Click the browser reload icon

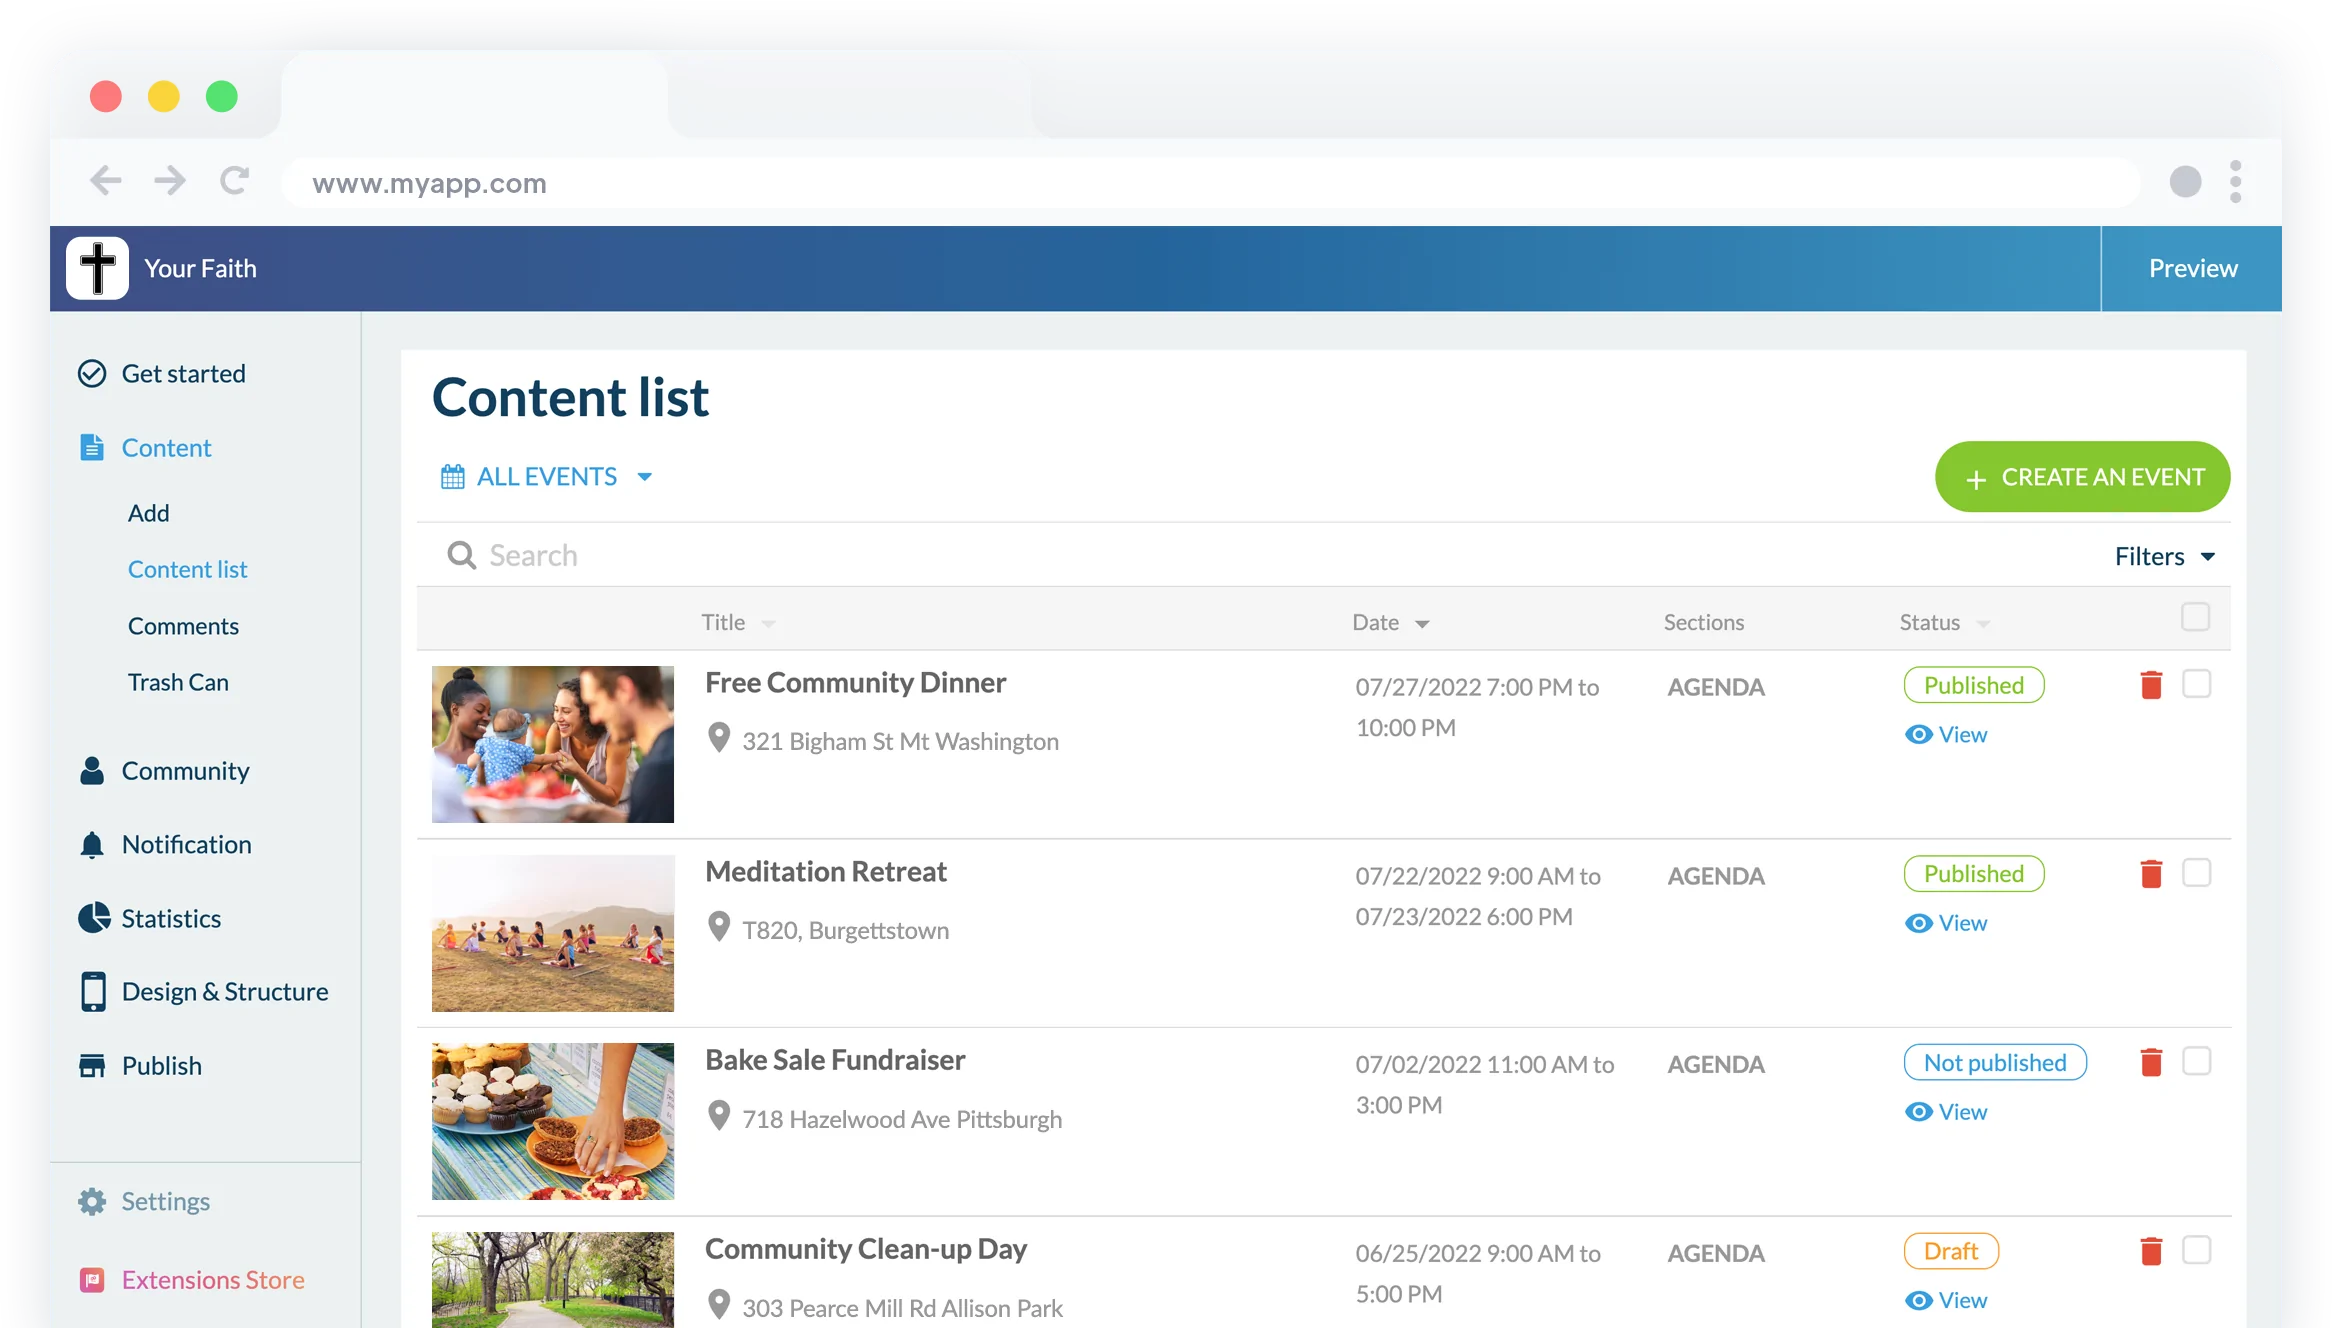coord(234,181)
